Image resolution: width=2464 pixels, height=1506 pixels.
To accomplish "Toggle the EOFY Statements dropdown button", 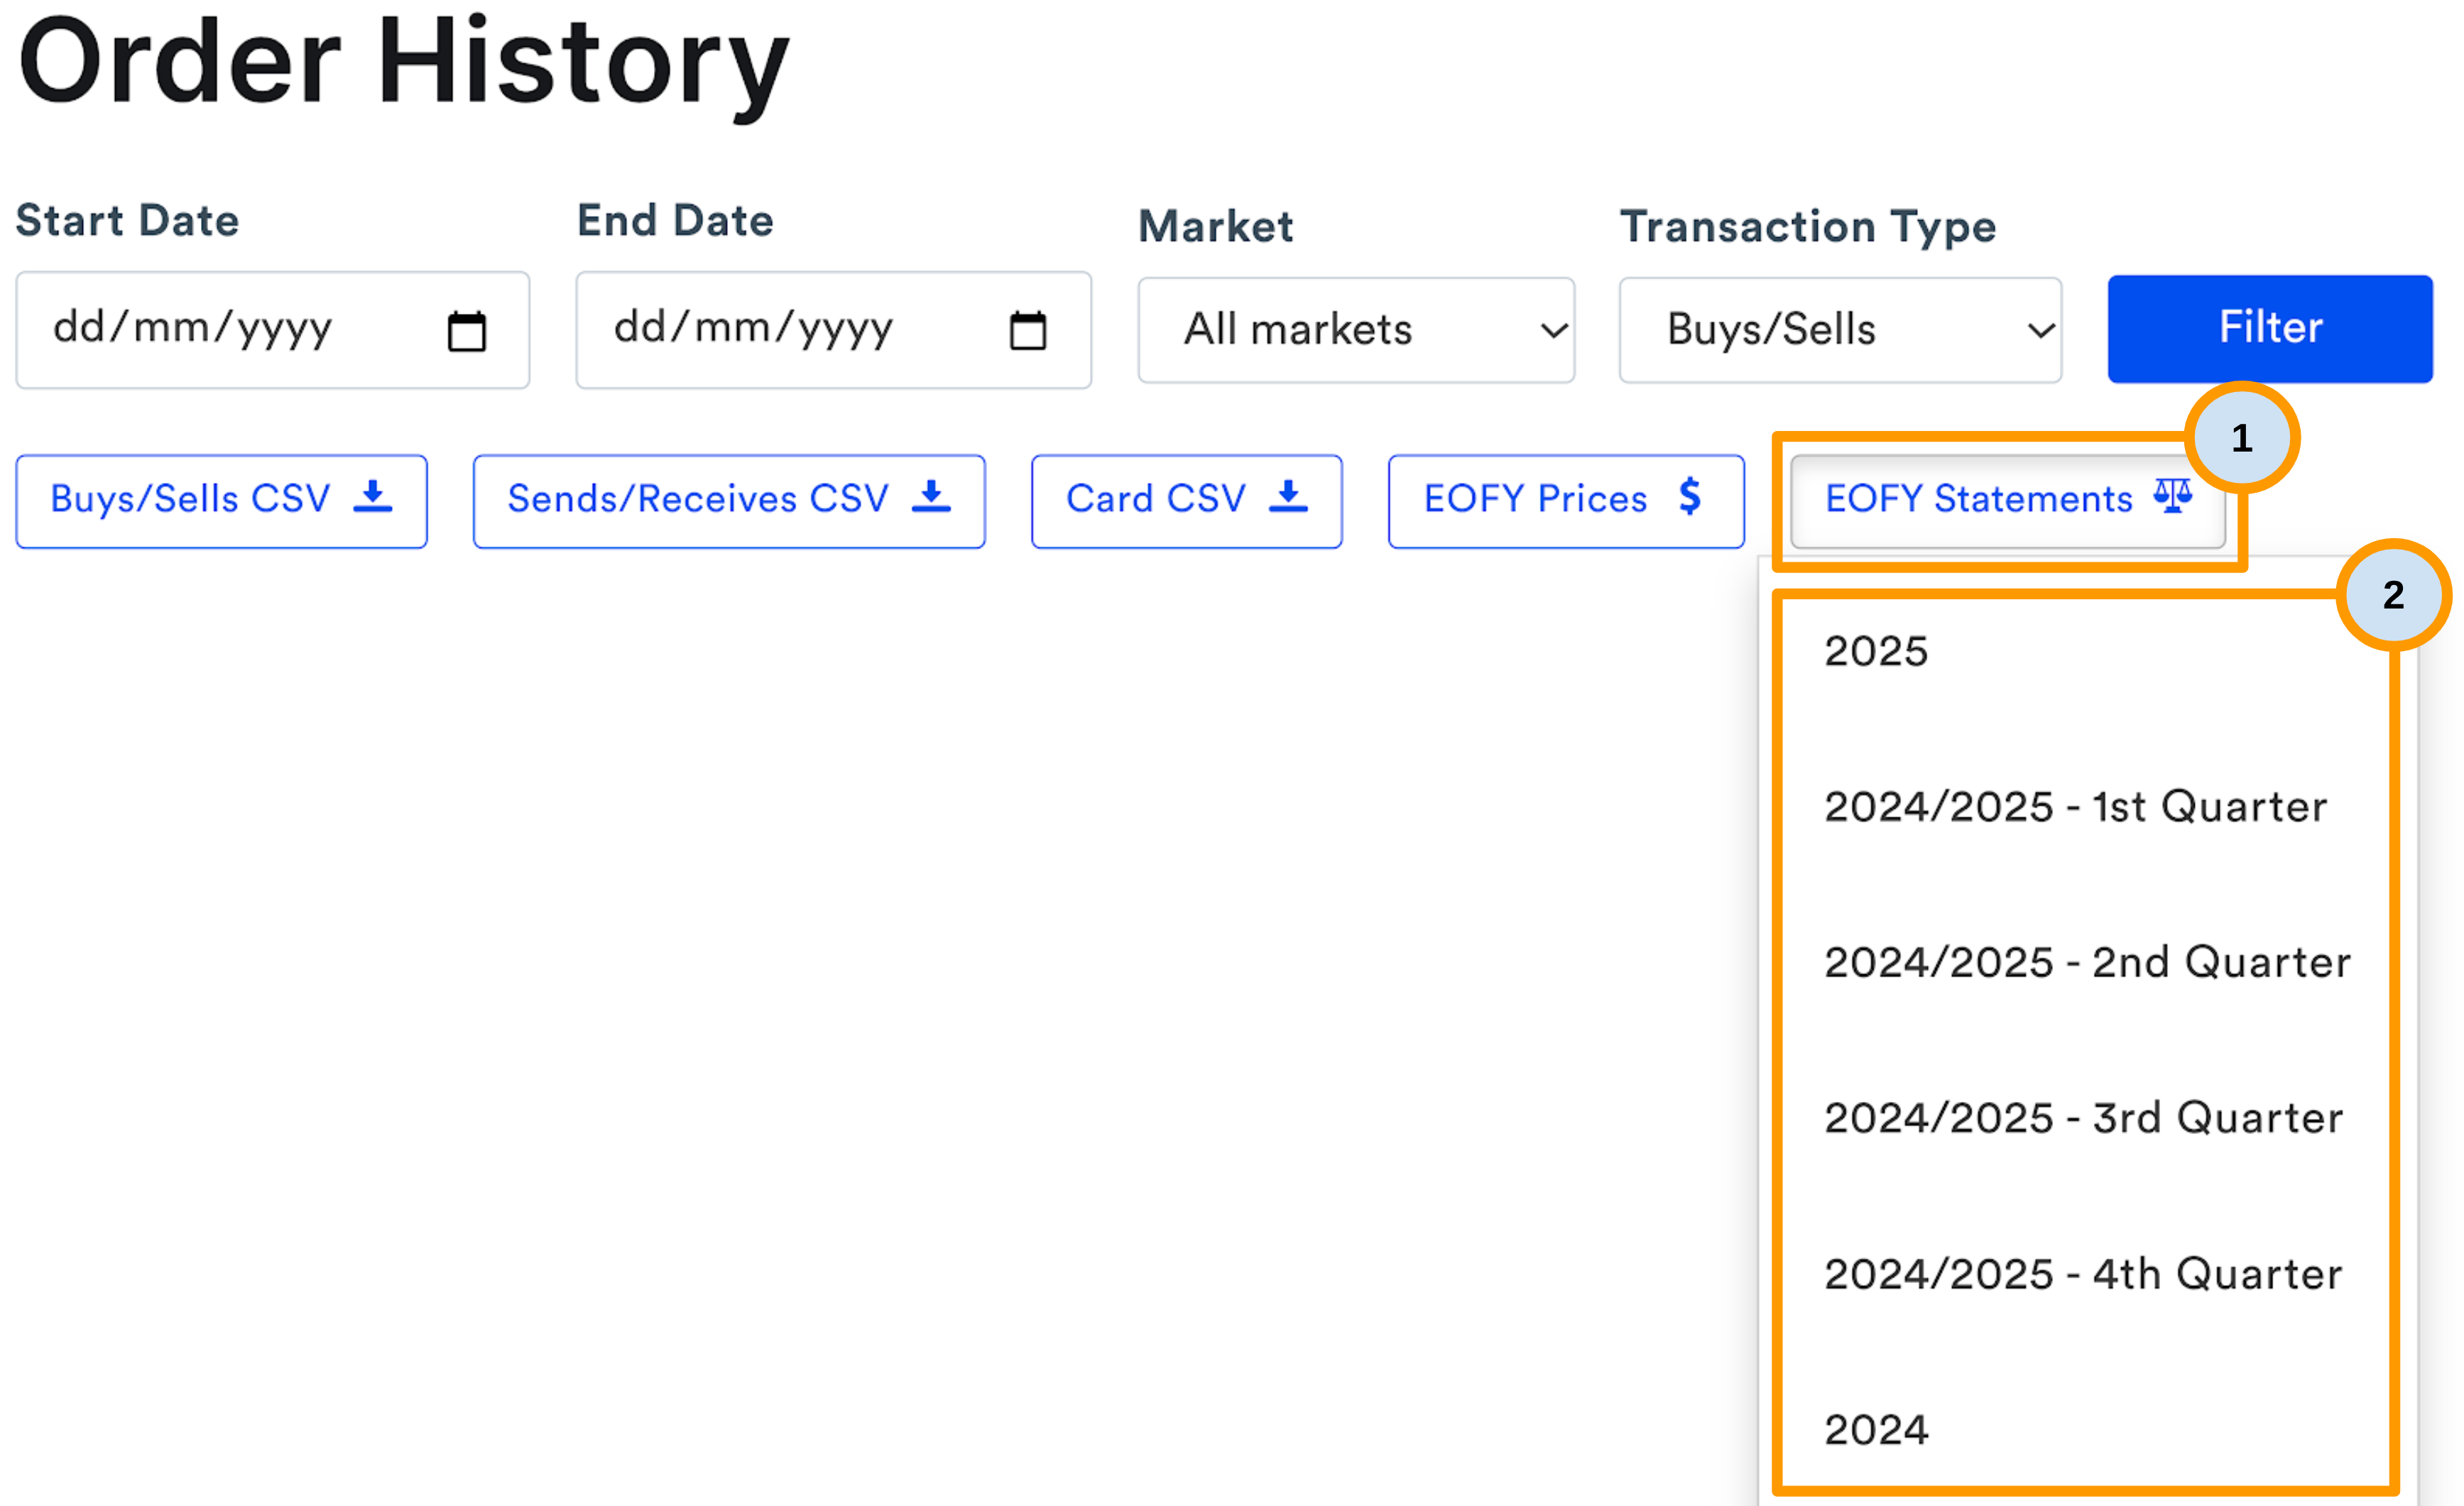I will [x=2007, y=501].
